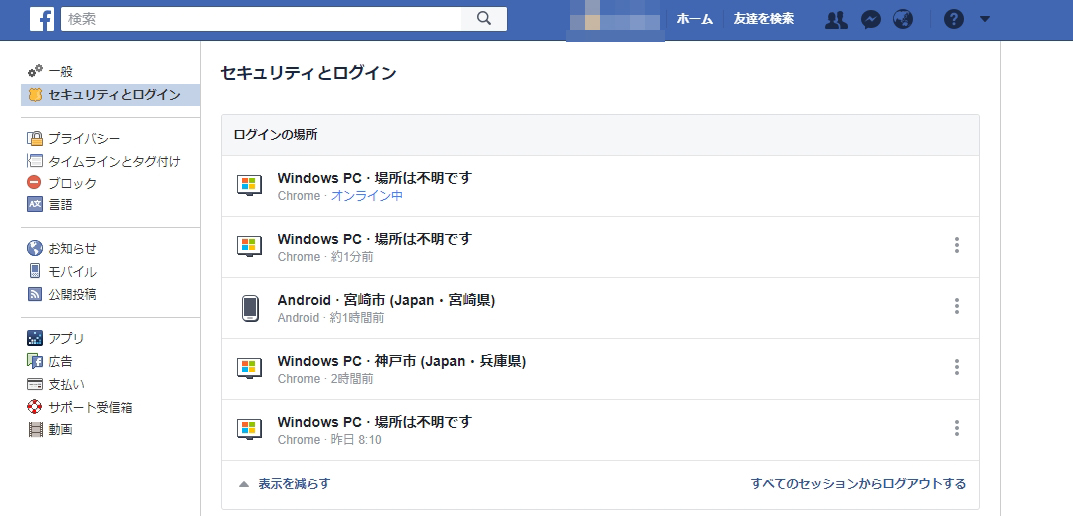Click 友達を検索 in top bar

pos(763,19)
